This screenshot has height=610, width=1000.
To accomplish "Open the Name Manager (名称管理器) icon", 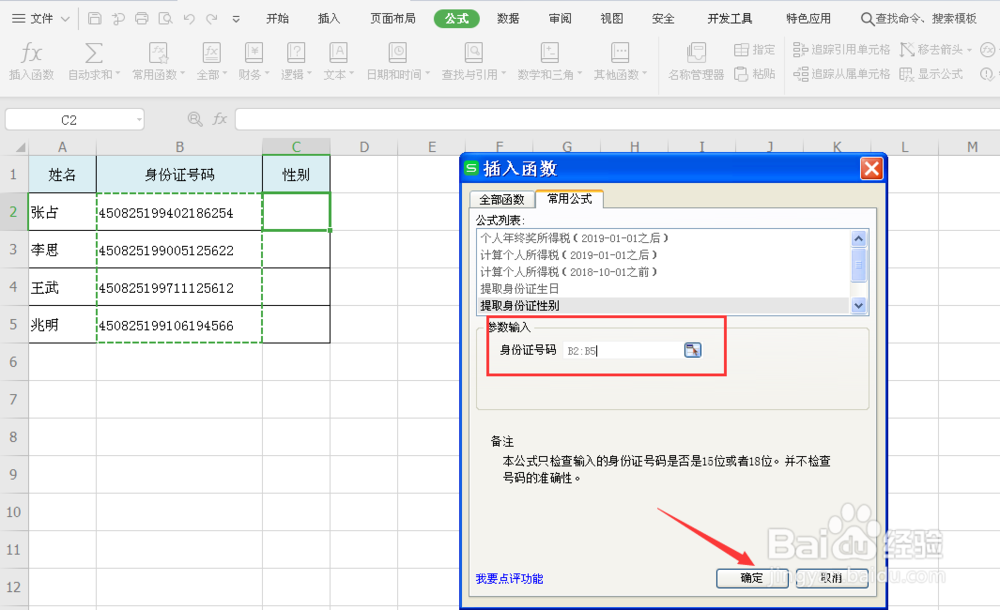I will [x=696, y=53].
